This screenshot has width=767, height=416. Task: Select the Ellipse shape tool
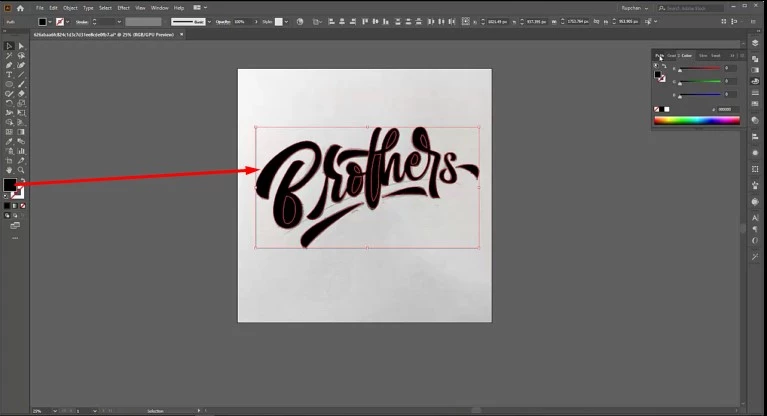pyautogui.click(x=9, y=84)
